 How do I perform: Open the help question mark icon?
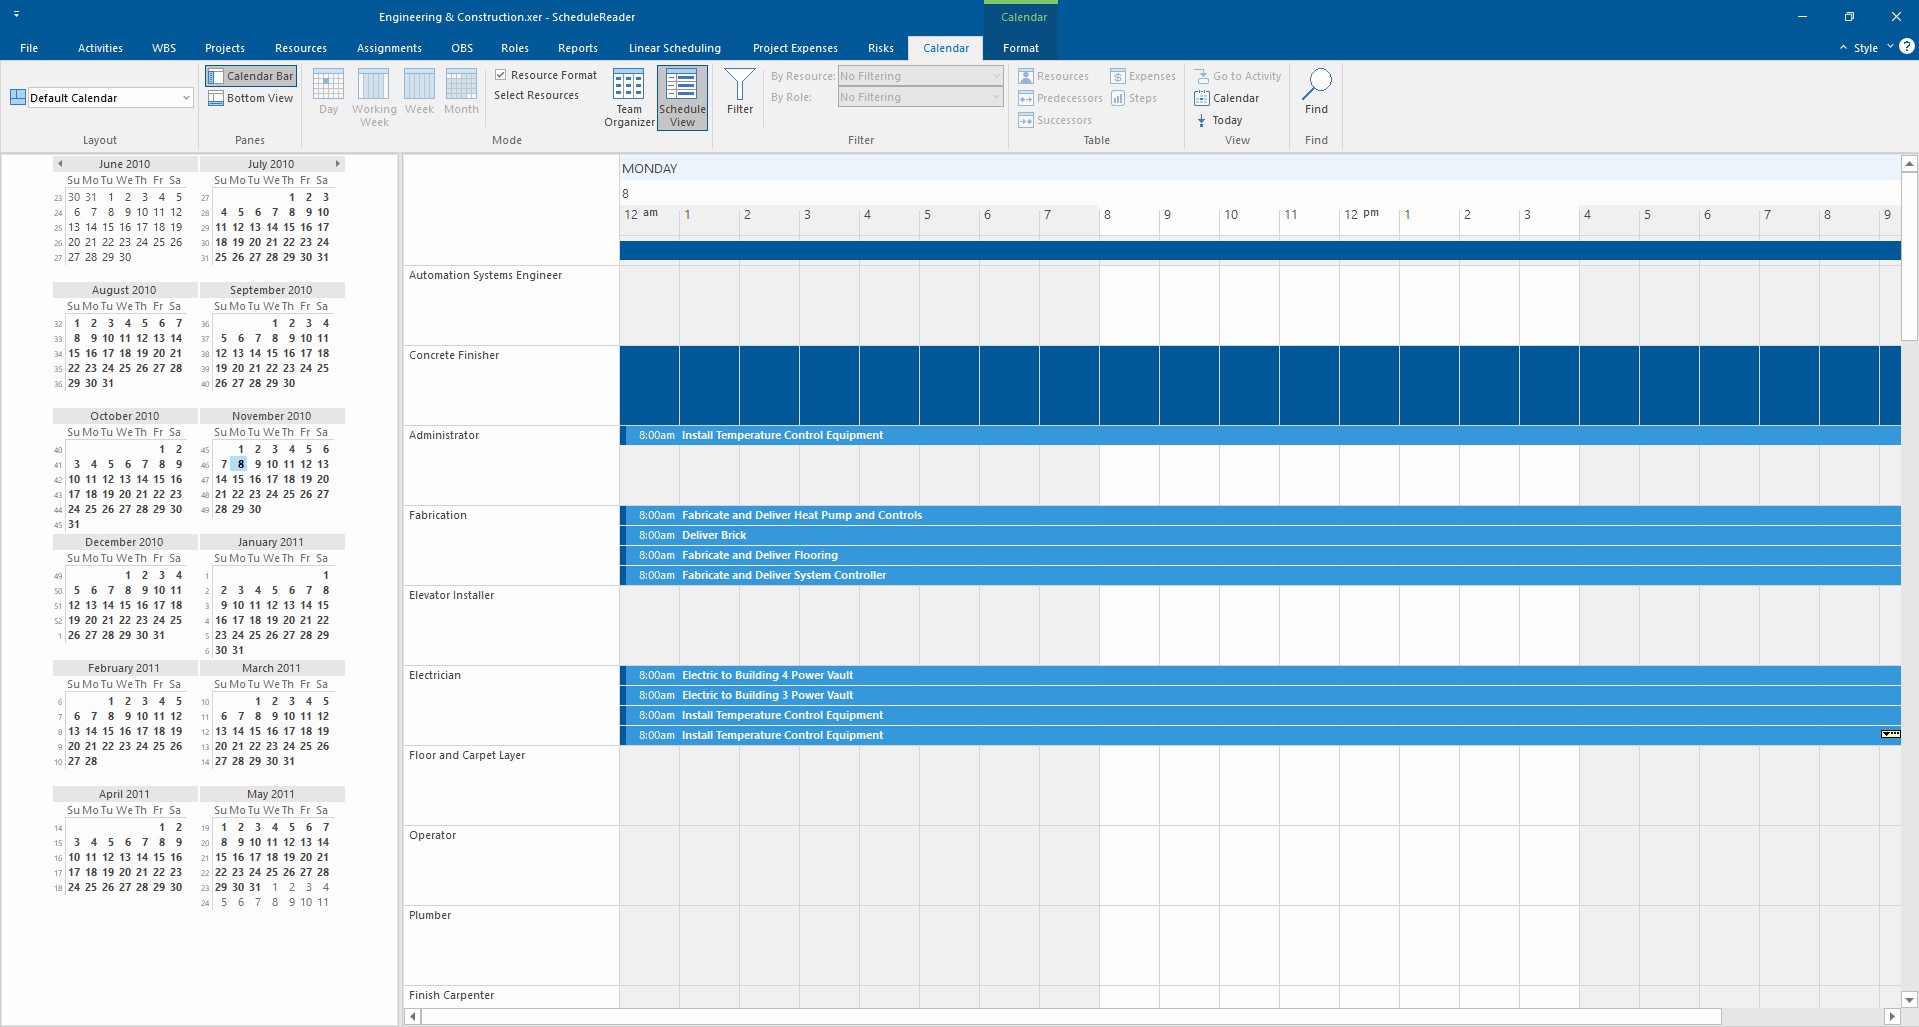tap(1907, 46)
